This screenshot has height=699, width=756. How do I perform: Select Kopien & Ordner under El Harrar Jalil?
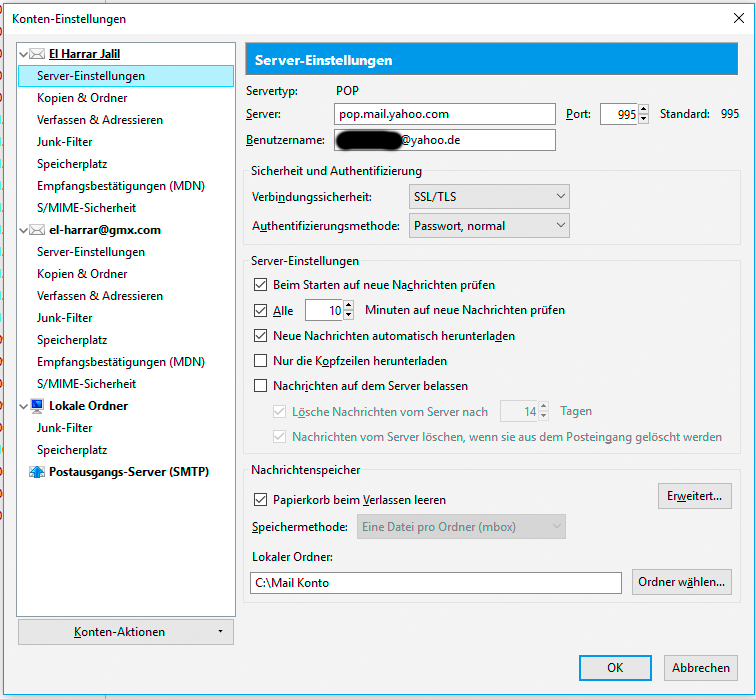coord(82,98)
